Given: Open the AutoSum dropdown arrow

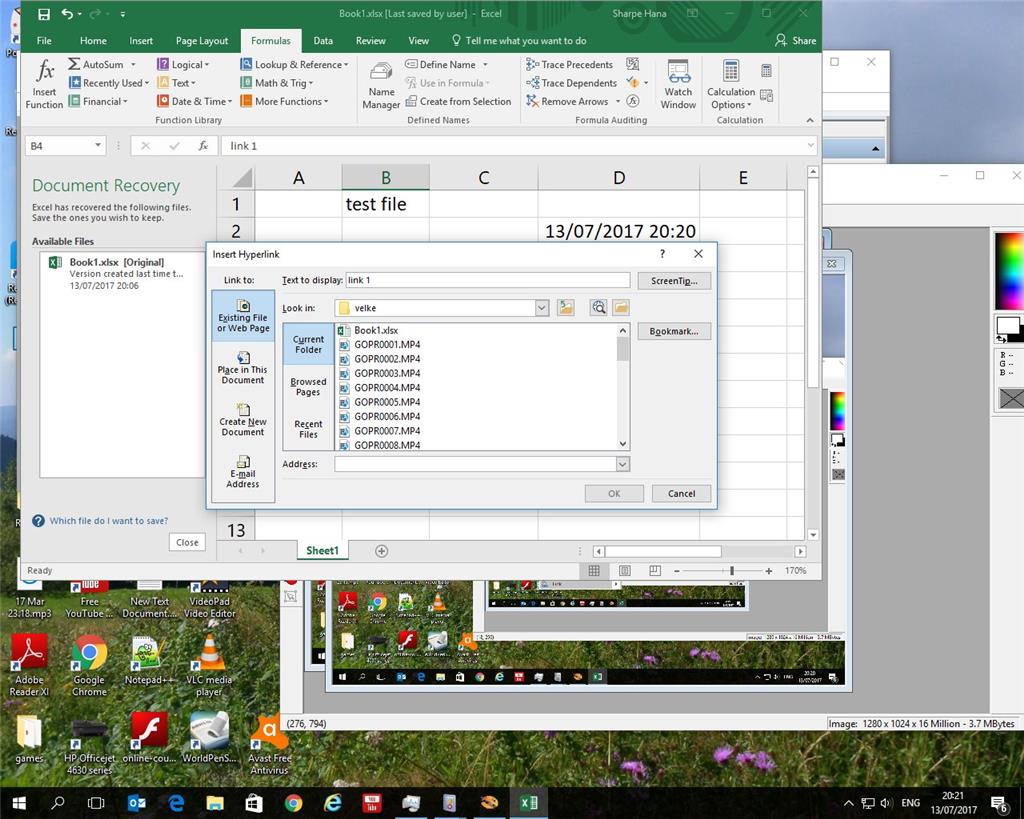Looking at the screenshot, I should 133,65.
